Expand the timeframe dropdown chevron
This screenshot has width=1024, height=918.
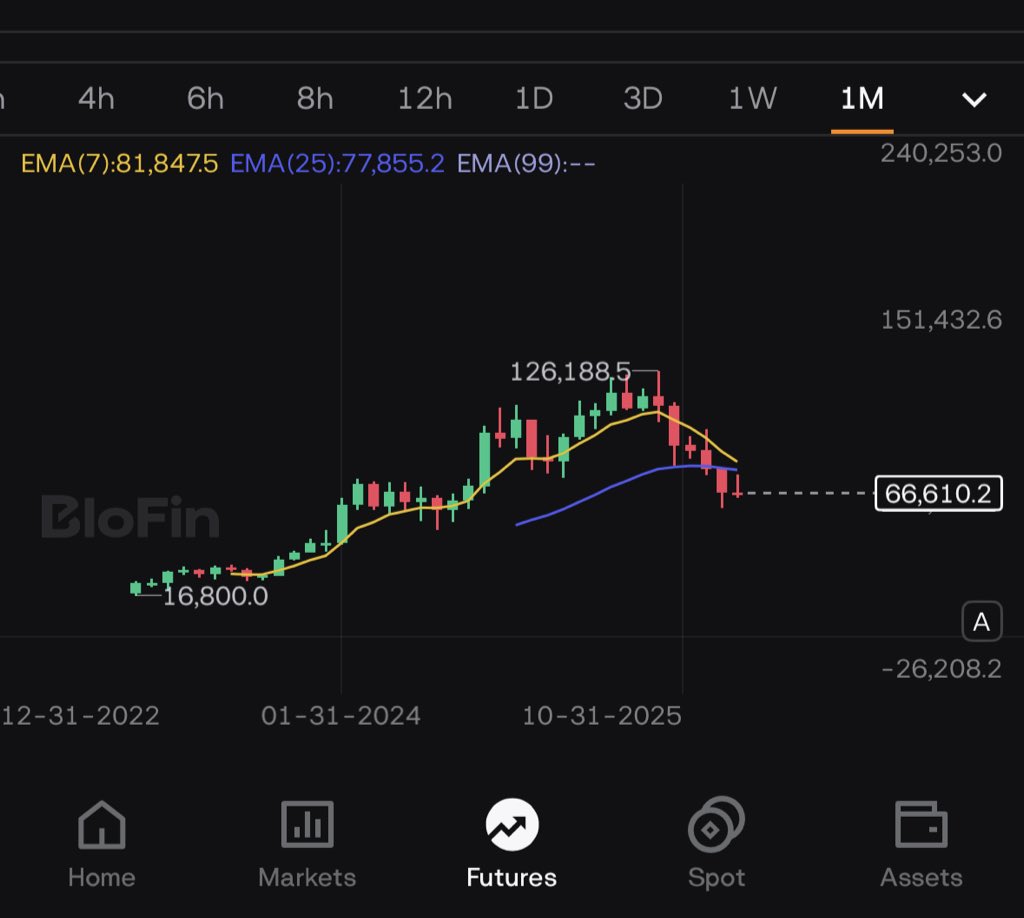coord(973,99)
